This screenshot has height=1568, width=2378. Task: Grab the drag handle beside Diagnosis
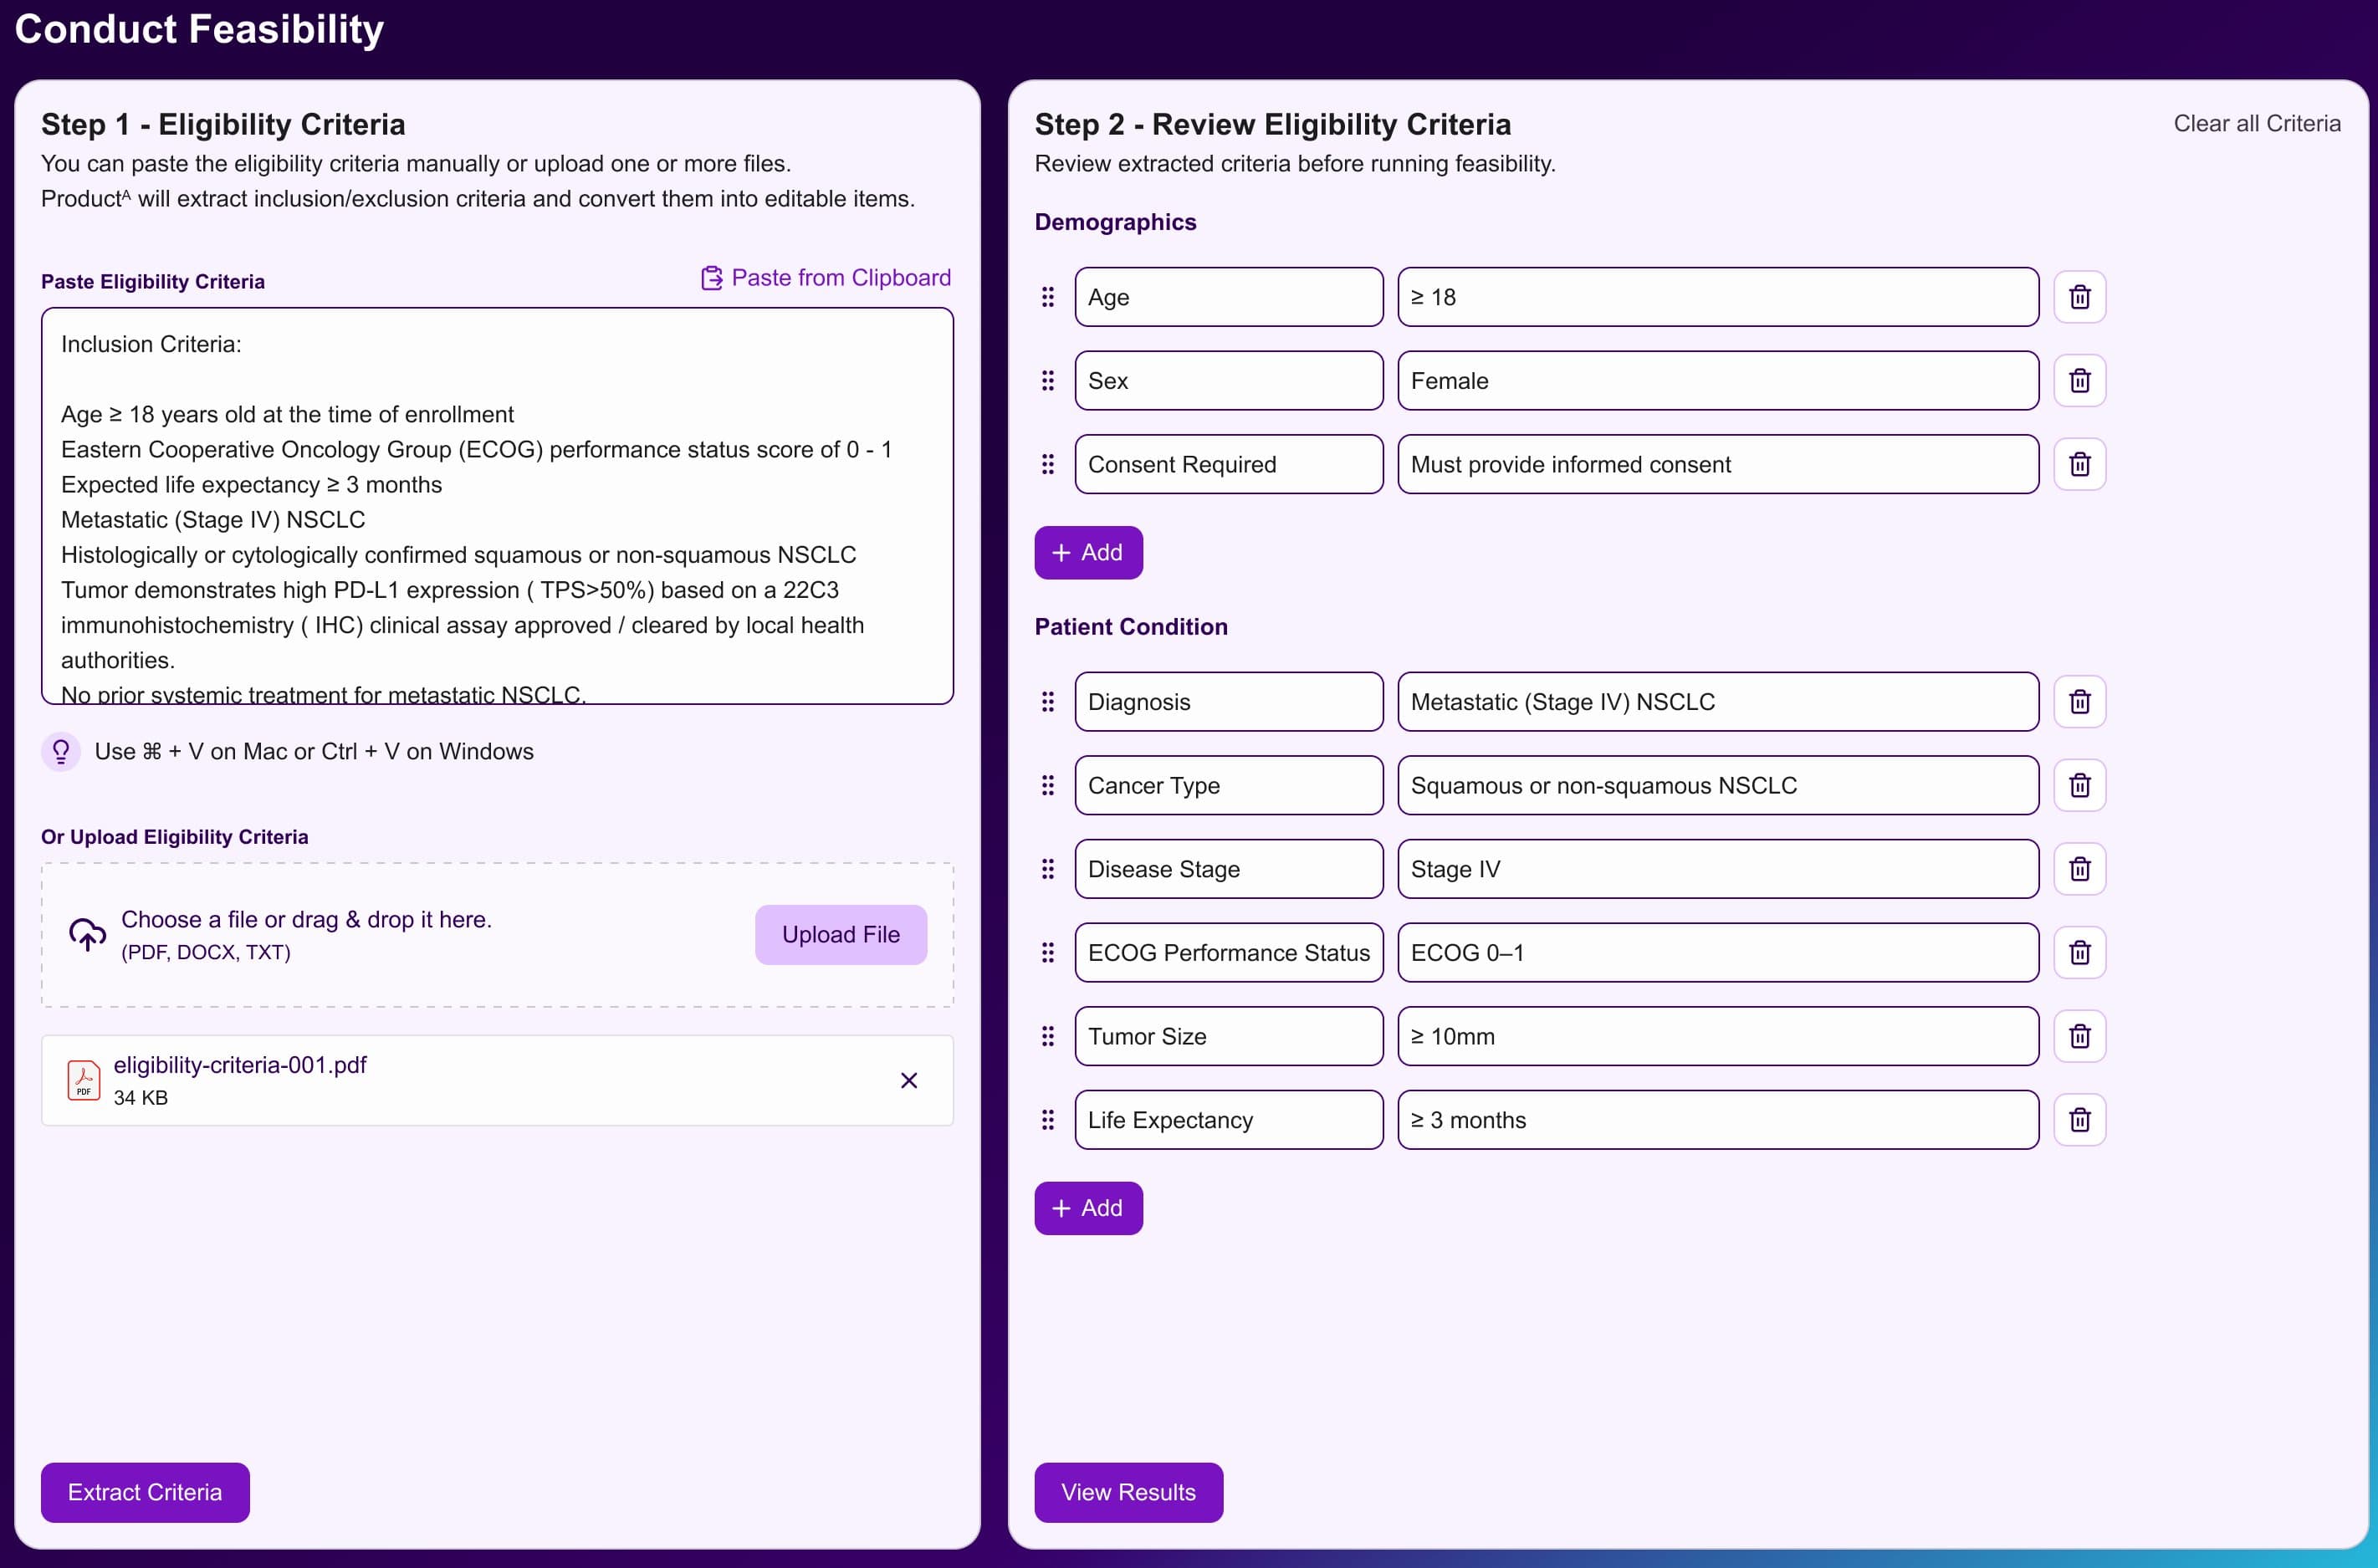click(x=1048, y=701)
